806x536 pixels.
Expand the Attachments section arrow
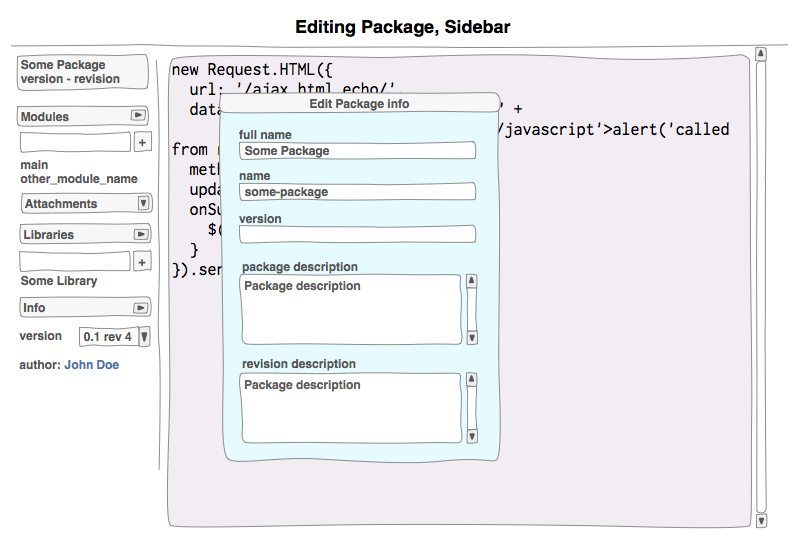click(144, 203)
